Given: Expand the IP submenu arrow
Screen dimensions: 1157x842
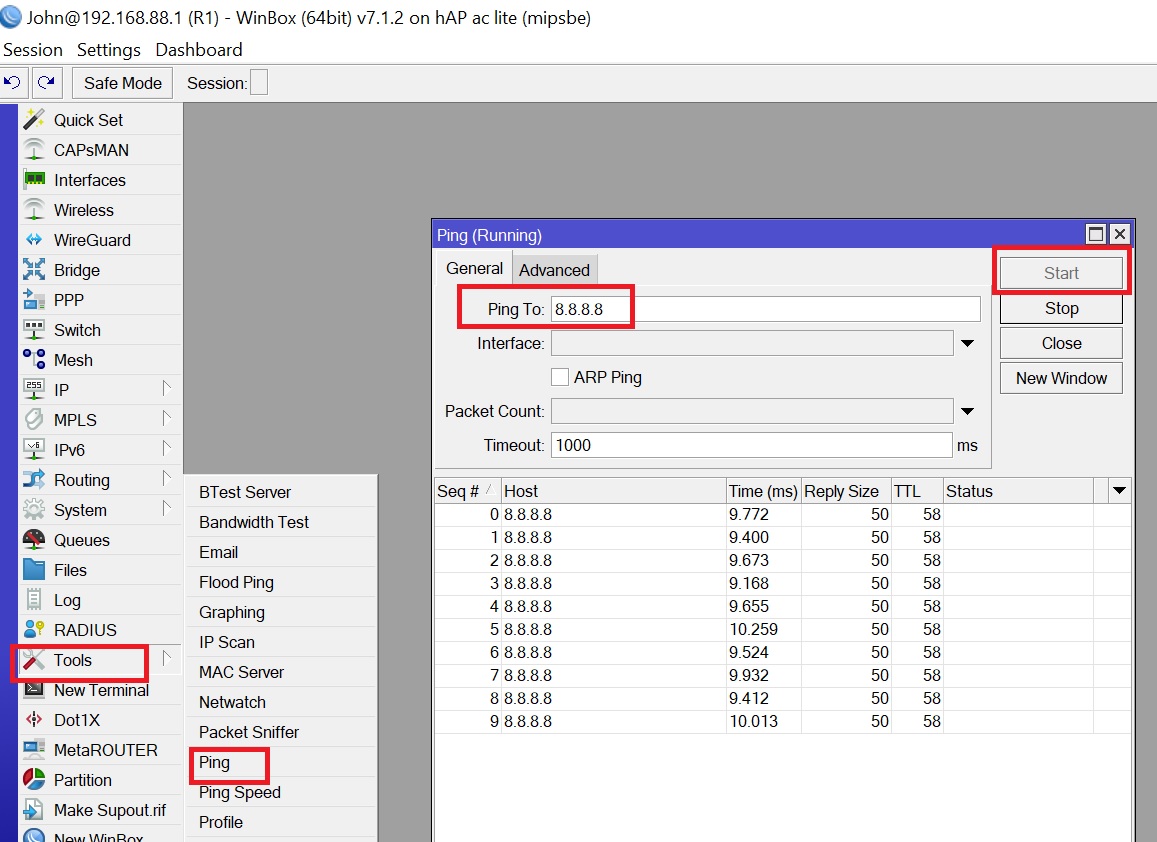Looking at the screenshot, I should coord(167,387).
